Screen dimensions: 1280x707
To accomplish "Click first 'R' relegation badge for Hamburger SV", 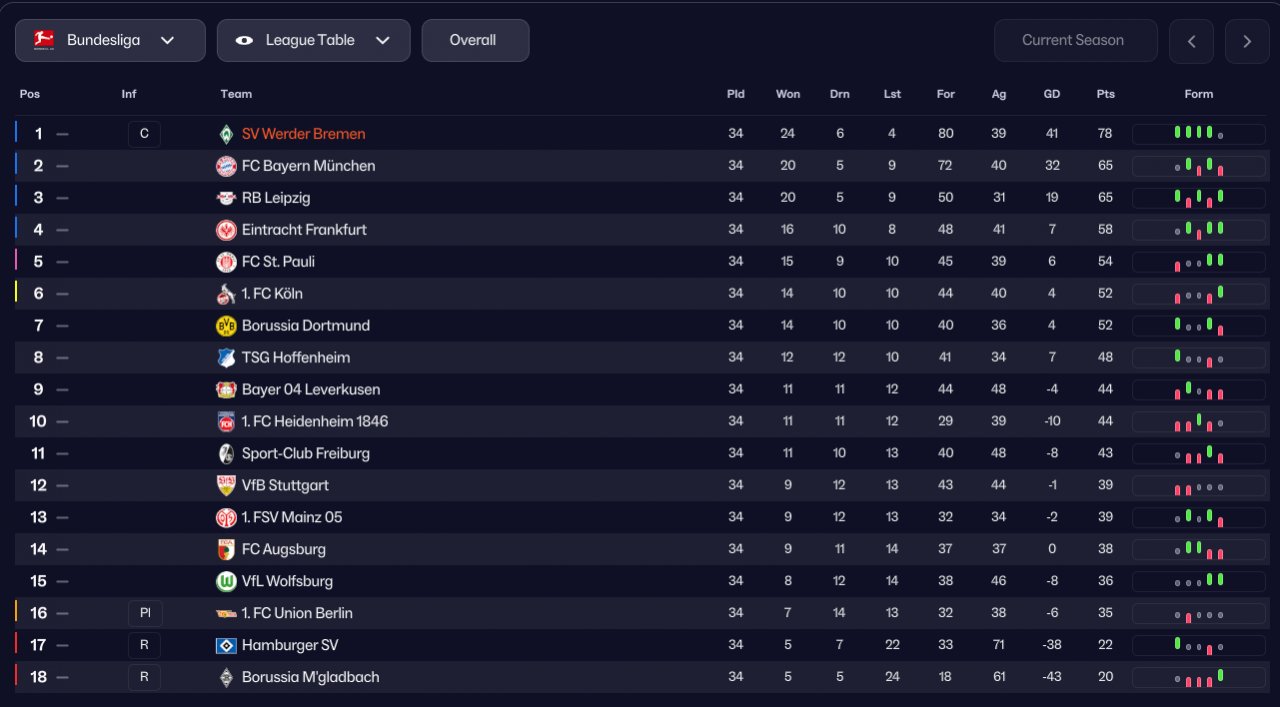I will coord(144,646).
